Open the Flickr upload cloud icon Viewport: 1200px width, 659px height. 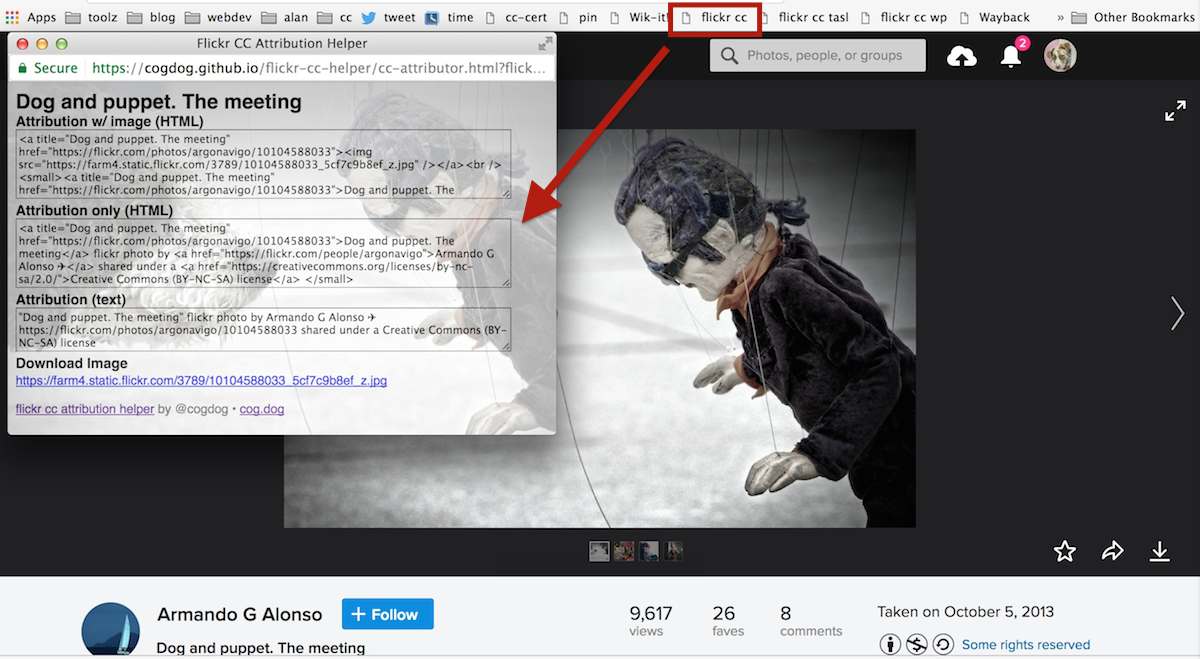pos(962,56)
